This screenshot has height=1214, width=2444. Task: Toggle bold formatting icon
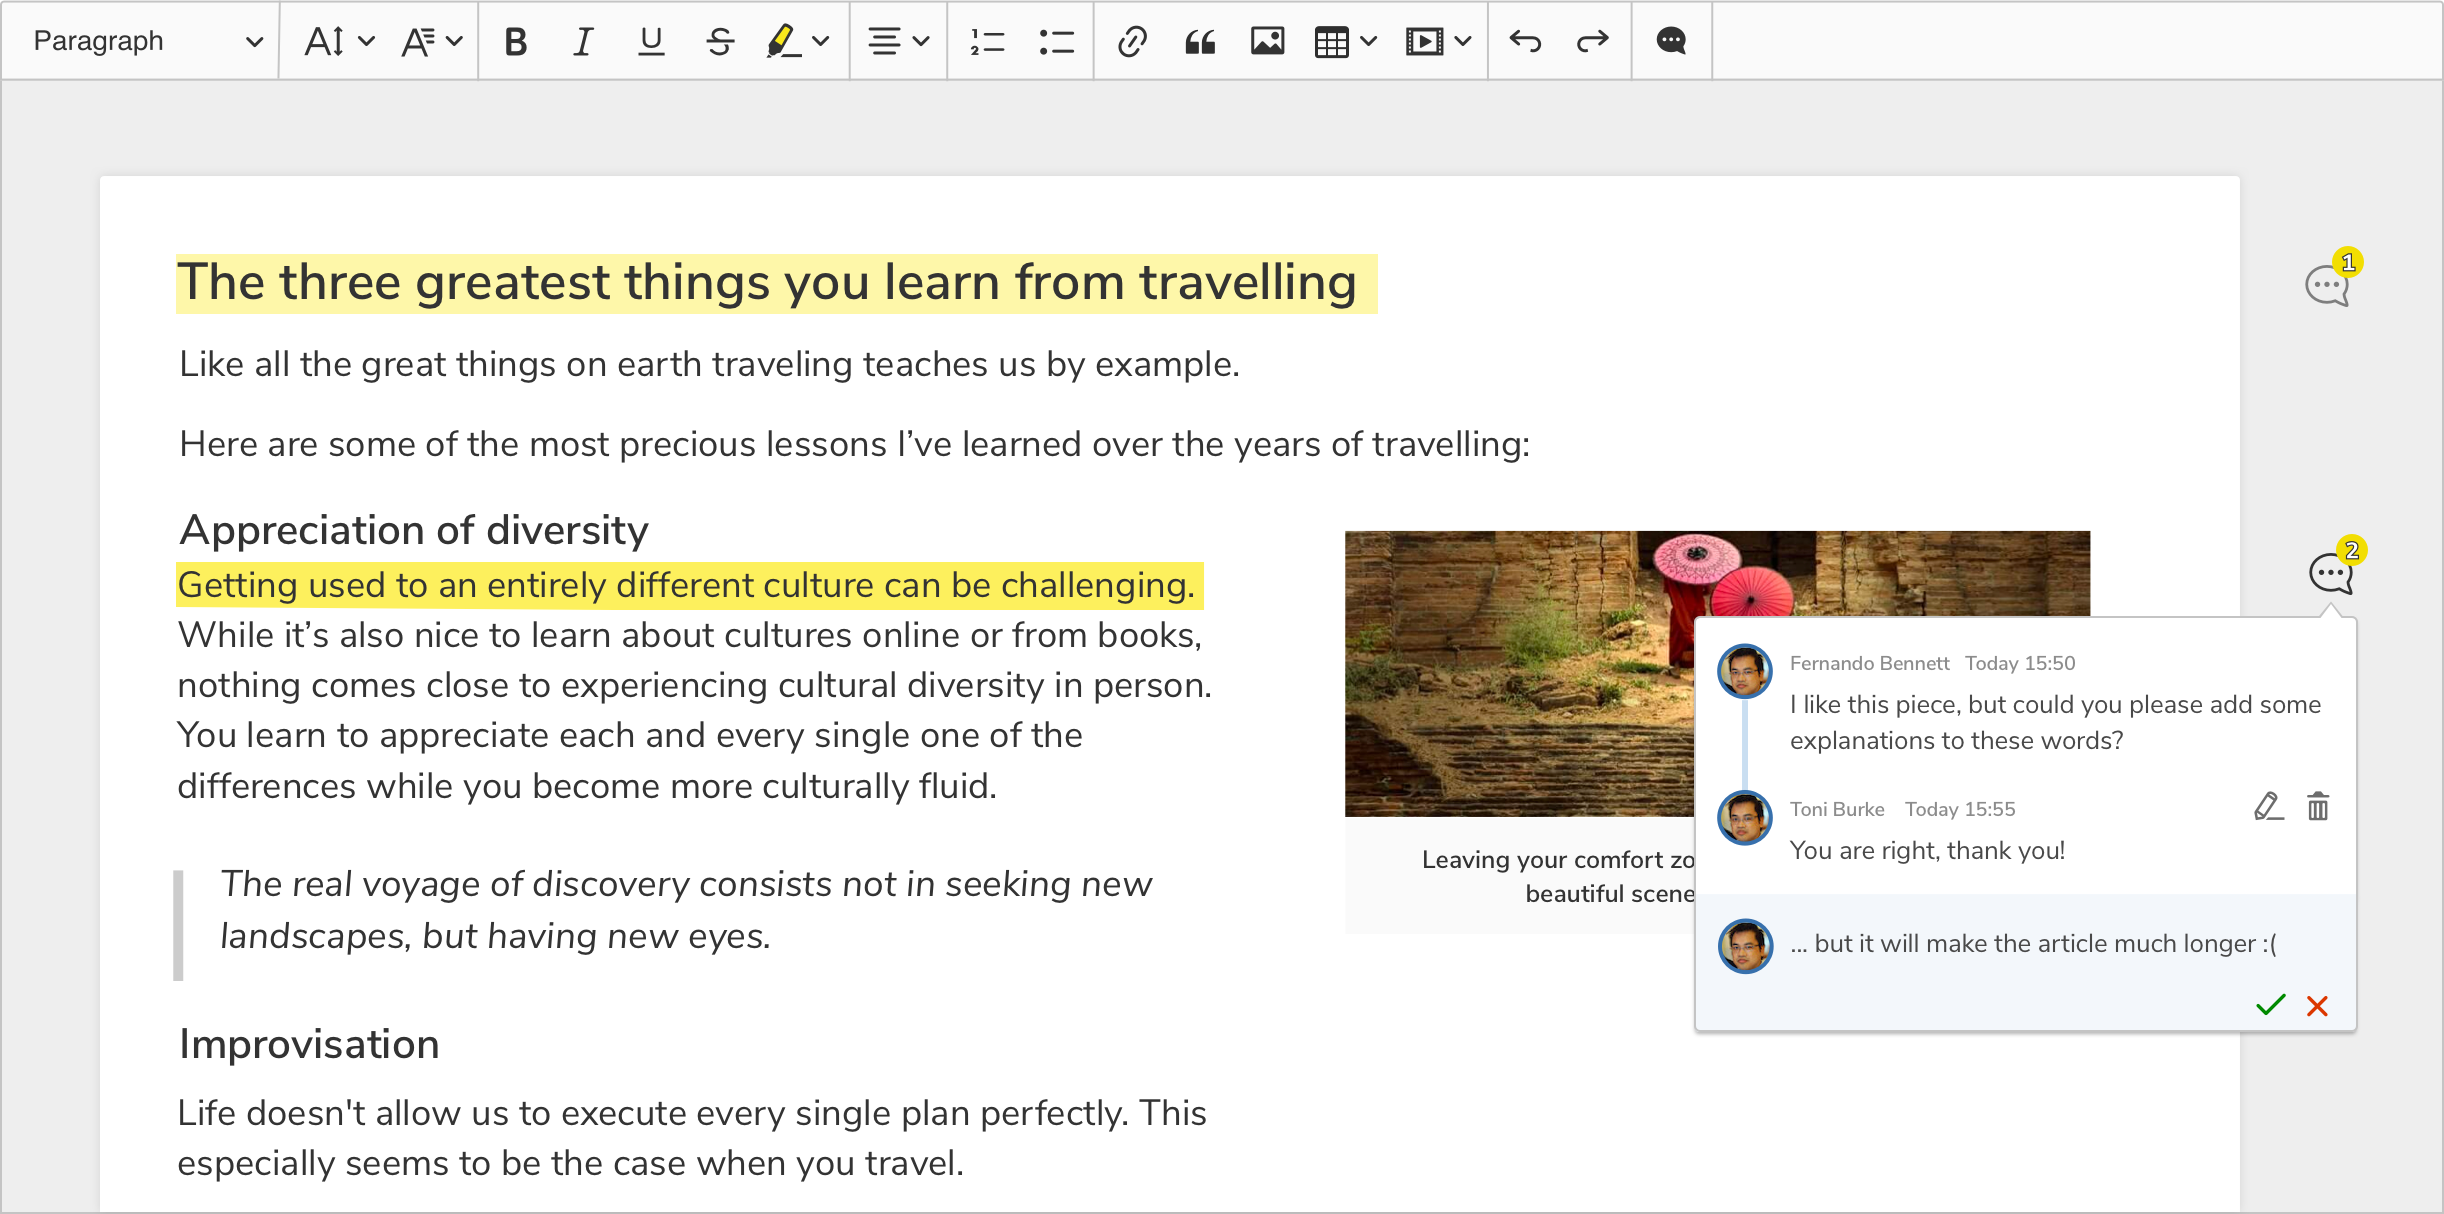(x=514, y=42)
